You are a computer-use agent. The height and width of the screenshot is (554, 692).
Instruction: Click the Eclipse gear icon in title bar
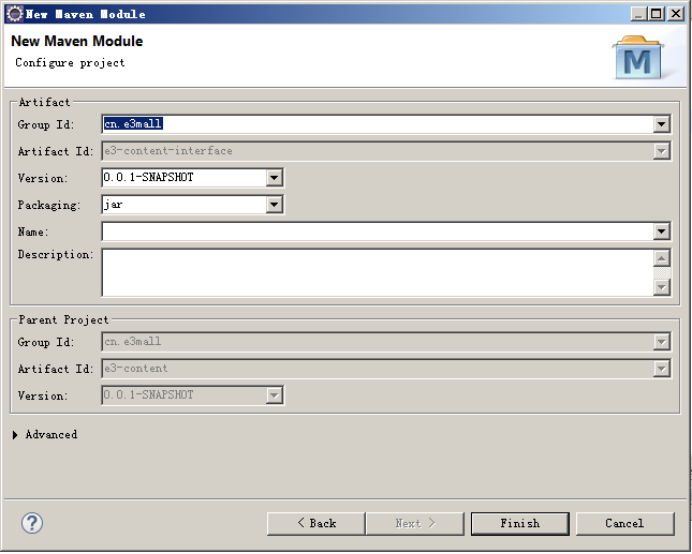coord(15,14)
